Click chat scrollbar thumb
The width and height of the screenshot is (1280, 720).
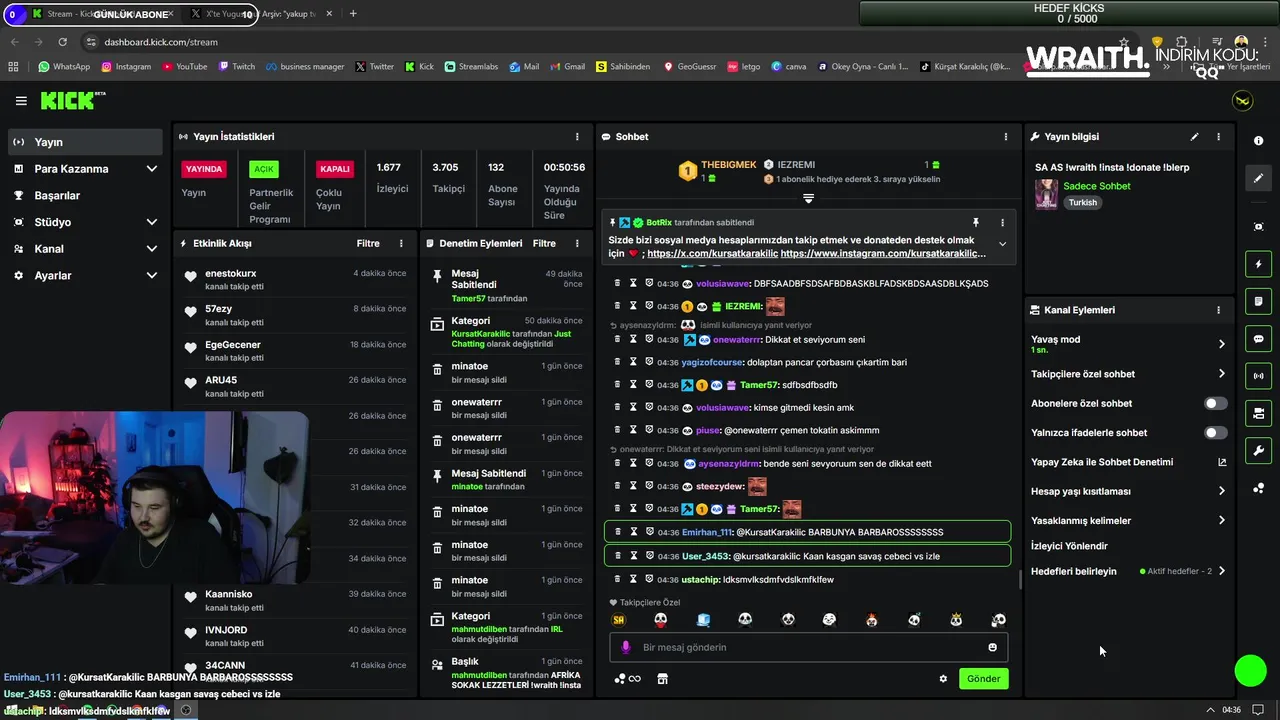(x=1019, y=579)
